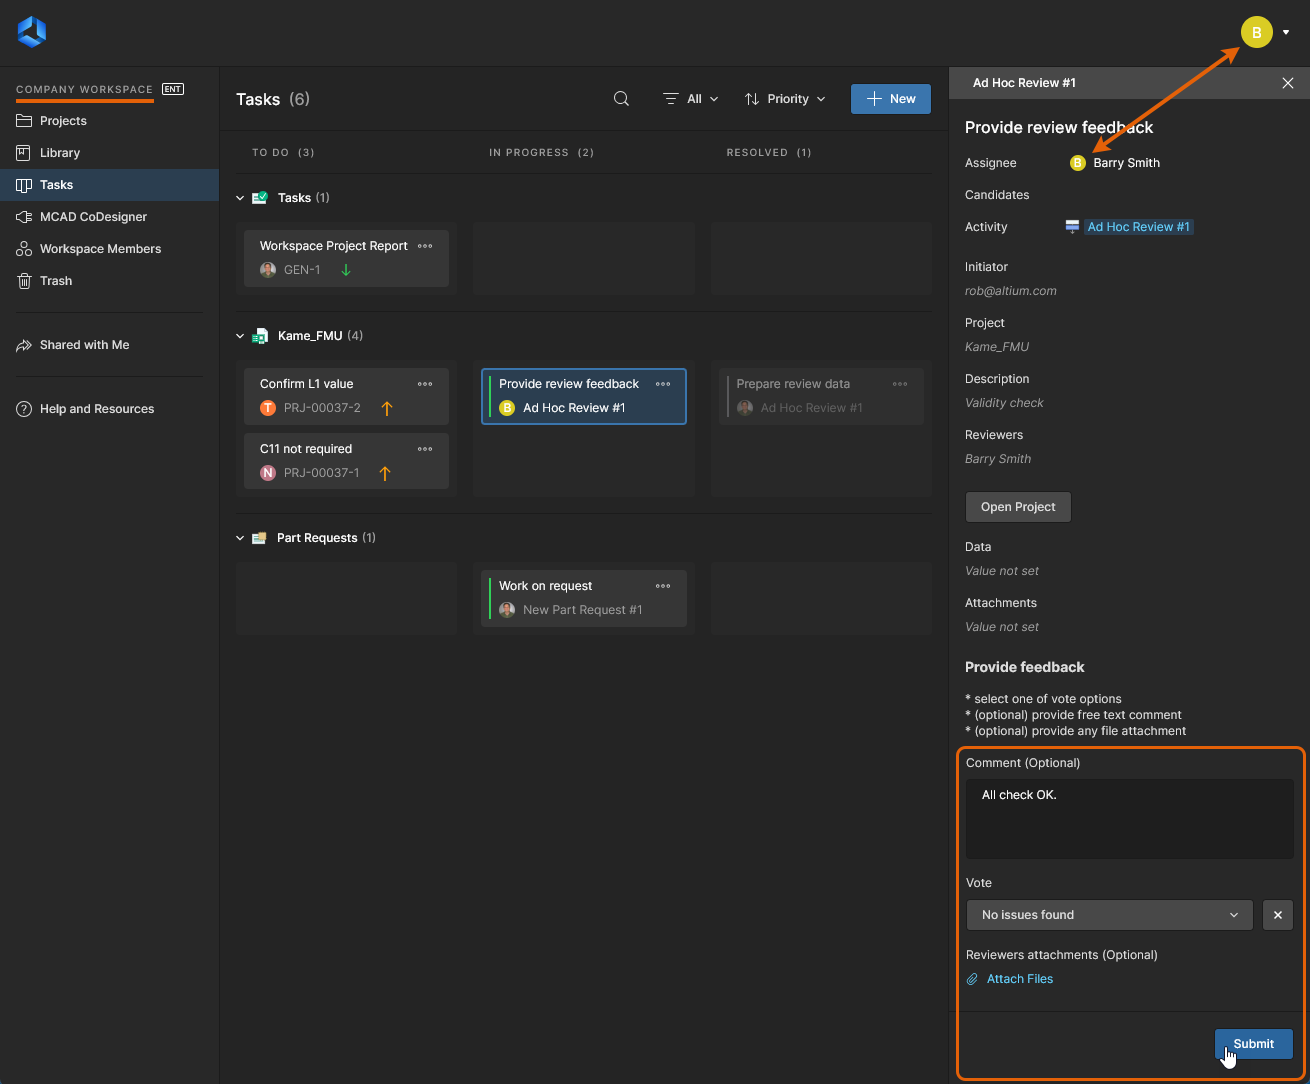Collapse the Part Requests group

point(240,538)
